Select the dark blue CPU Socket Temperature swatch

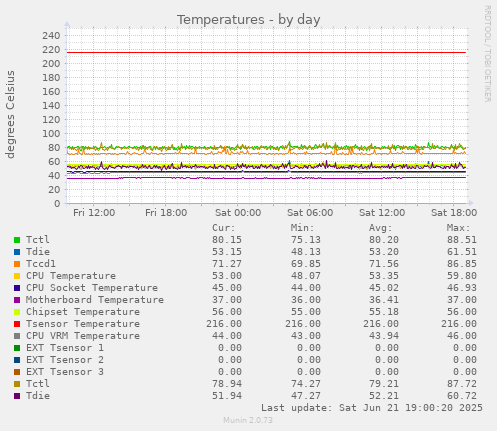(17, 288)
